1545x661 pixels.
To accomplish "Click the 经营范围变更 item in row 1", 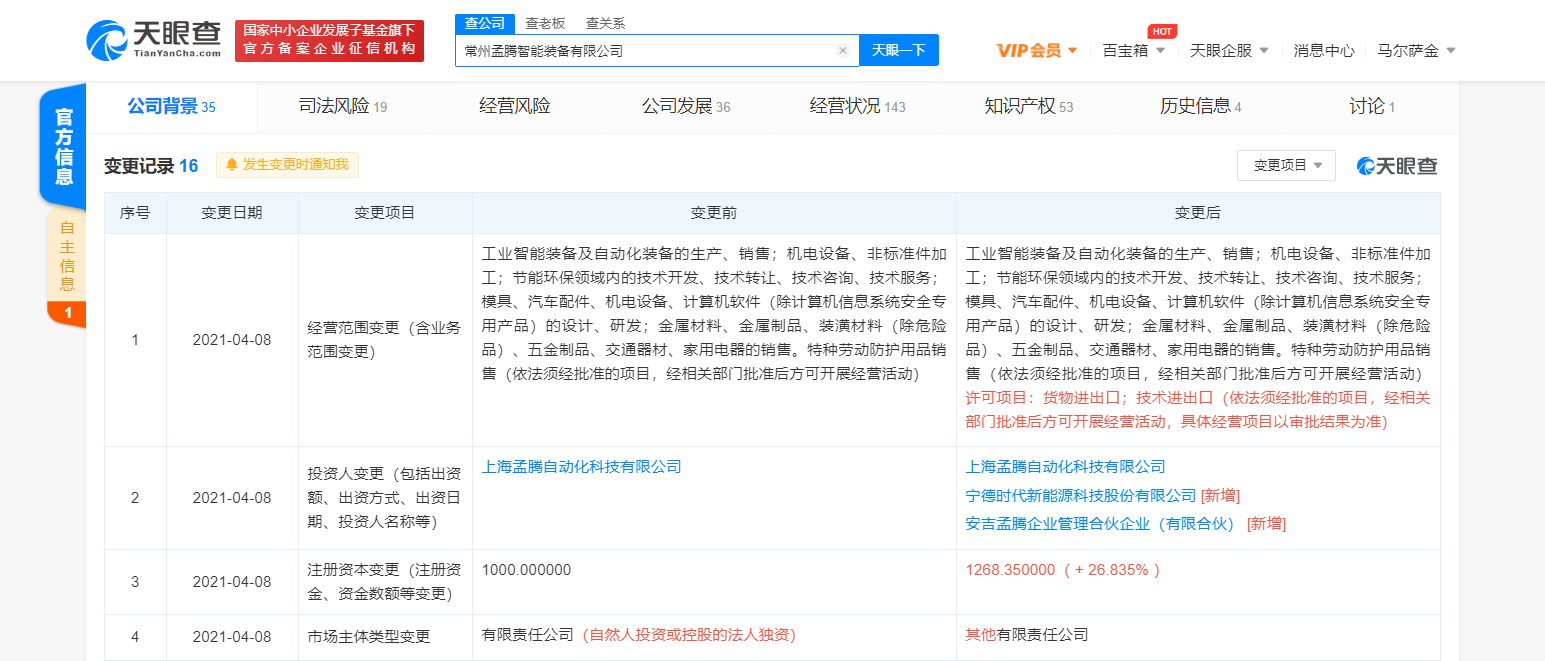I will (384, 340).
